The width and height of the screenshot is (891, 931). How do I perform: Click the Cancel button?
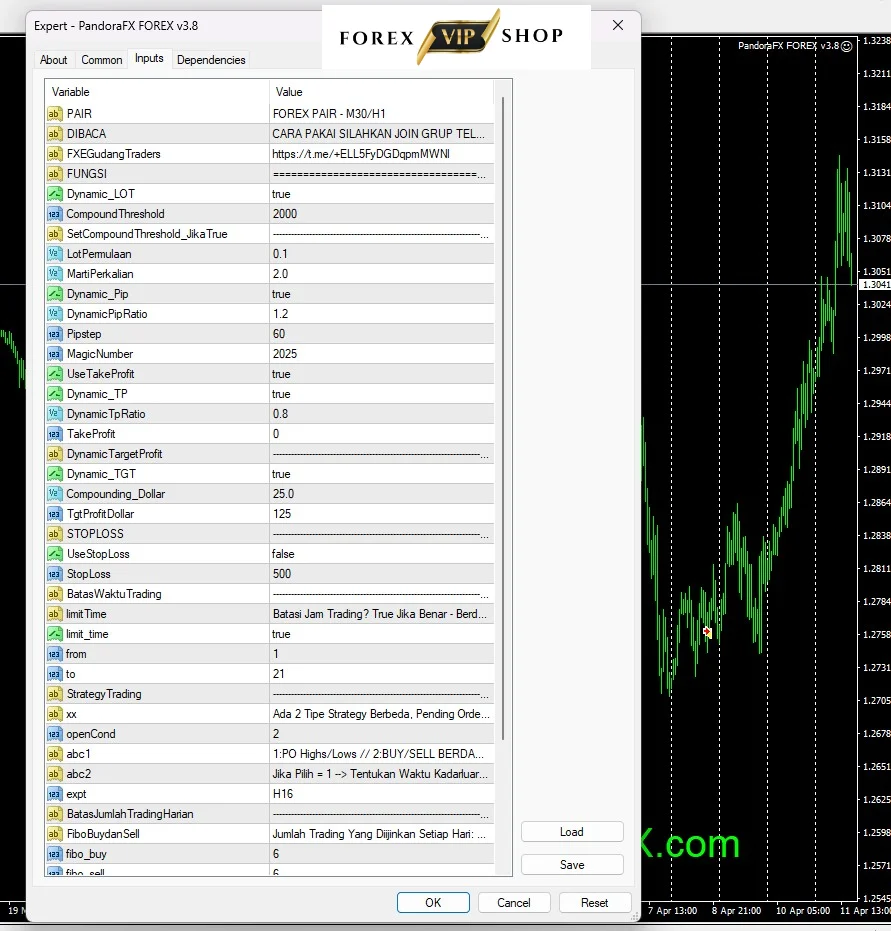514,902
